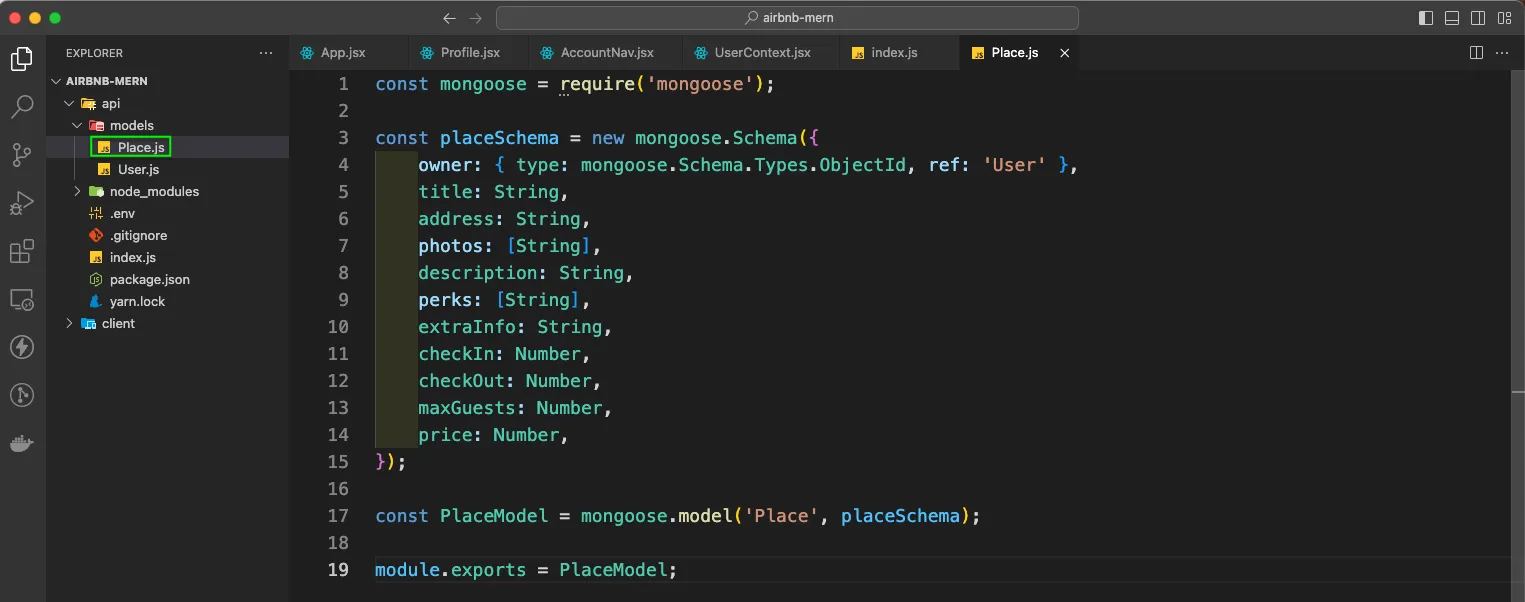
Task: Toggle the secondary side bar layout icon
Action: click(1478, 18)
